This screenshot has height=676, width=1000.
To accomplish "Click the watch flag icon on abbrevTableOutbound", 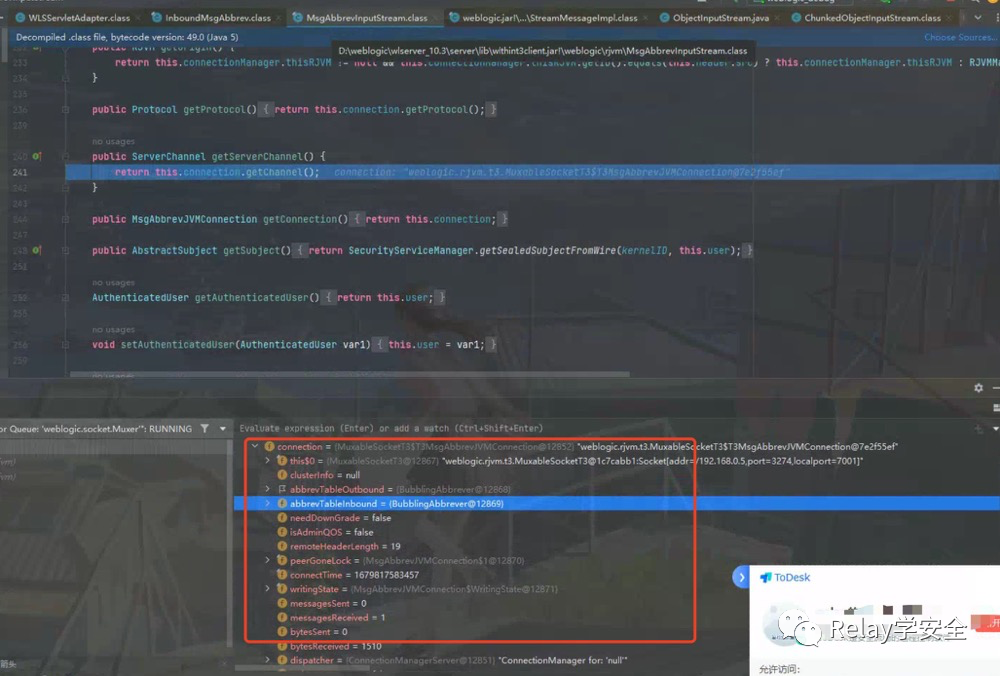I will (x=282, y=489).
